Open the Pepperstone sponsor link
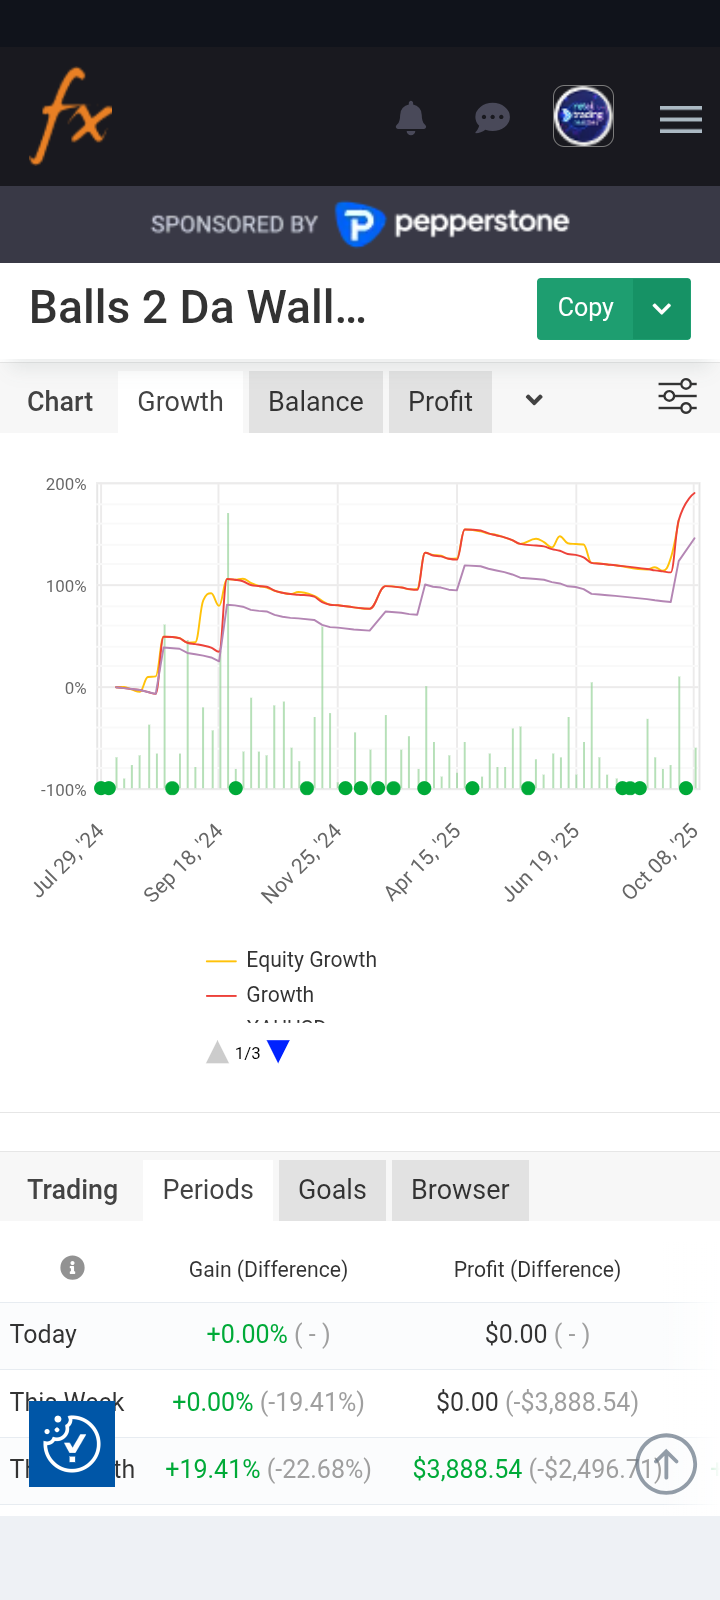 coord(452,223)
